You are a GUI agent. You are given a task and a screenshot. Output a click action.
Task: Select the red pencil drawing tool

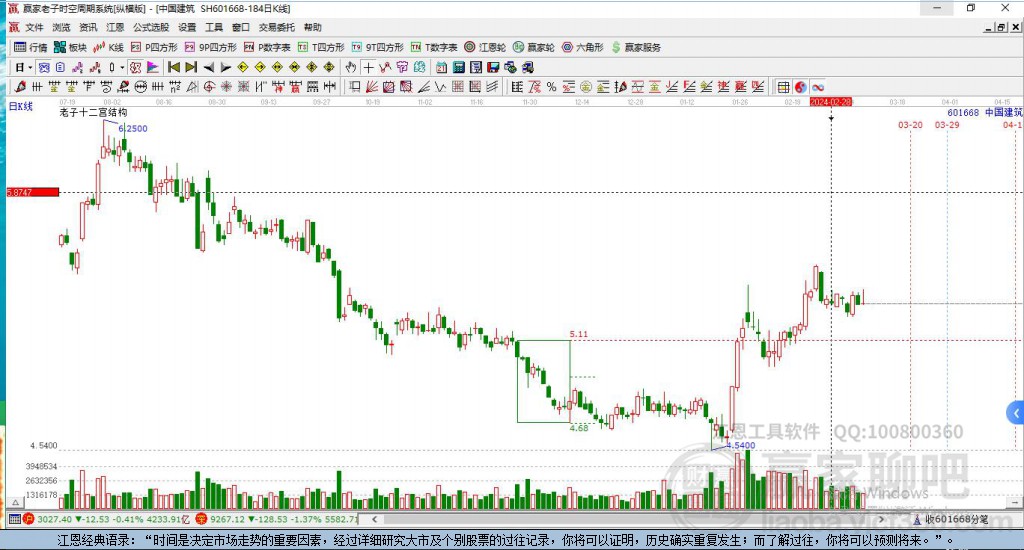coord(20,87)
